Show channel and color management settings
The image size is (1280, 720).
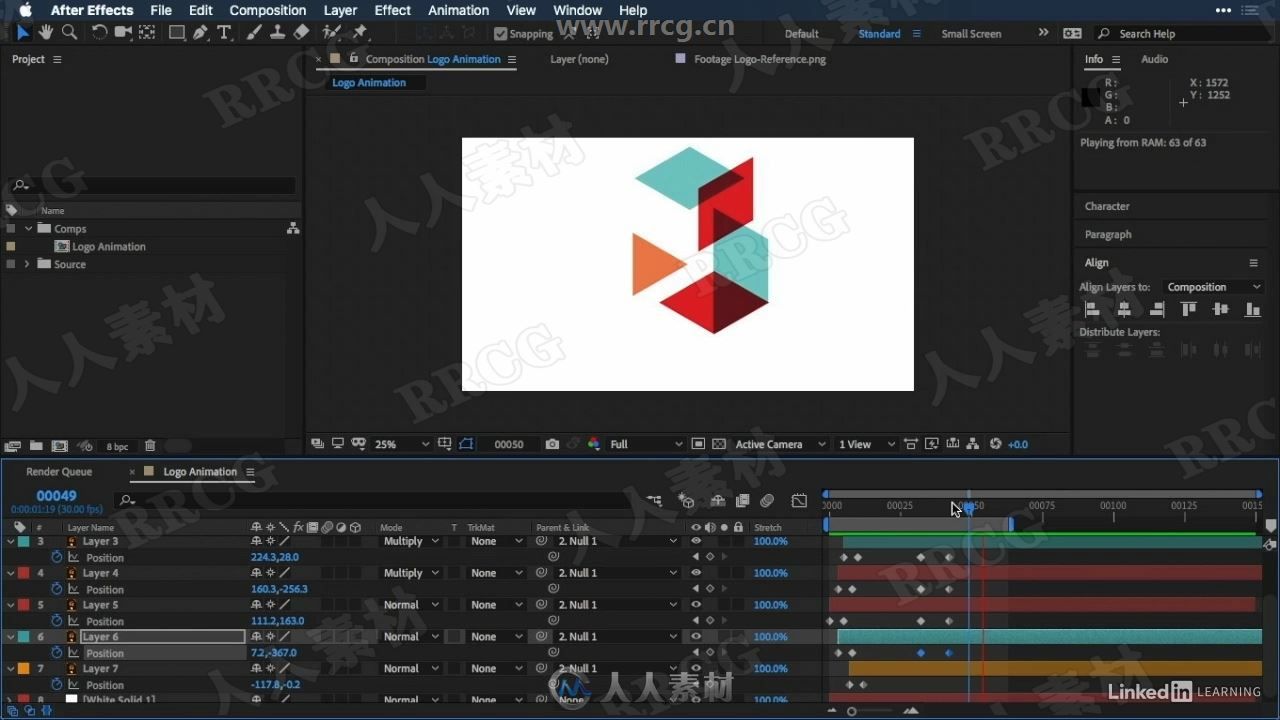(x=594, y=444)
